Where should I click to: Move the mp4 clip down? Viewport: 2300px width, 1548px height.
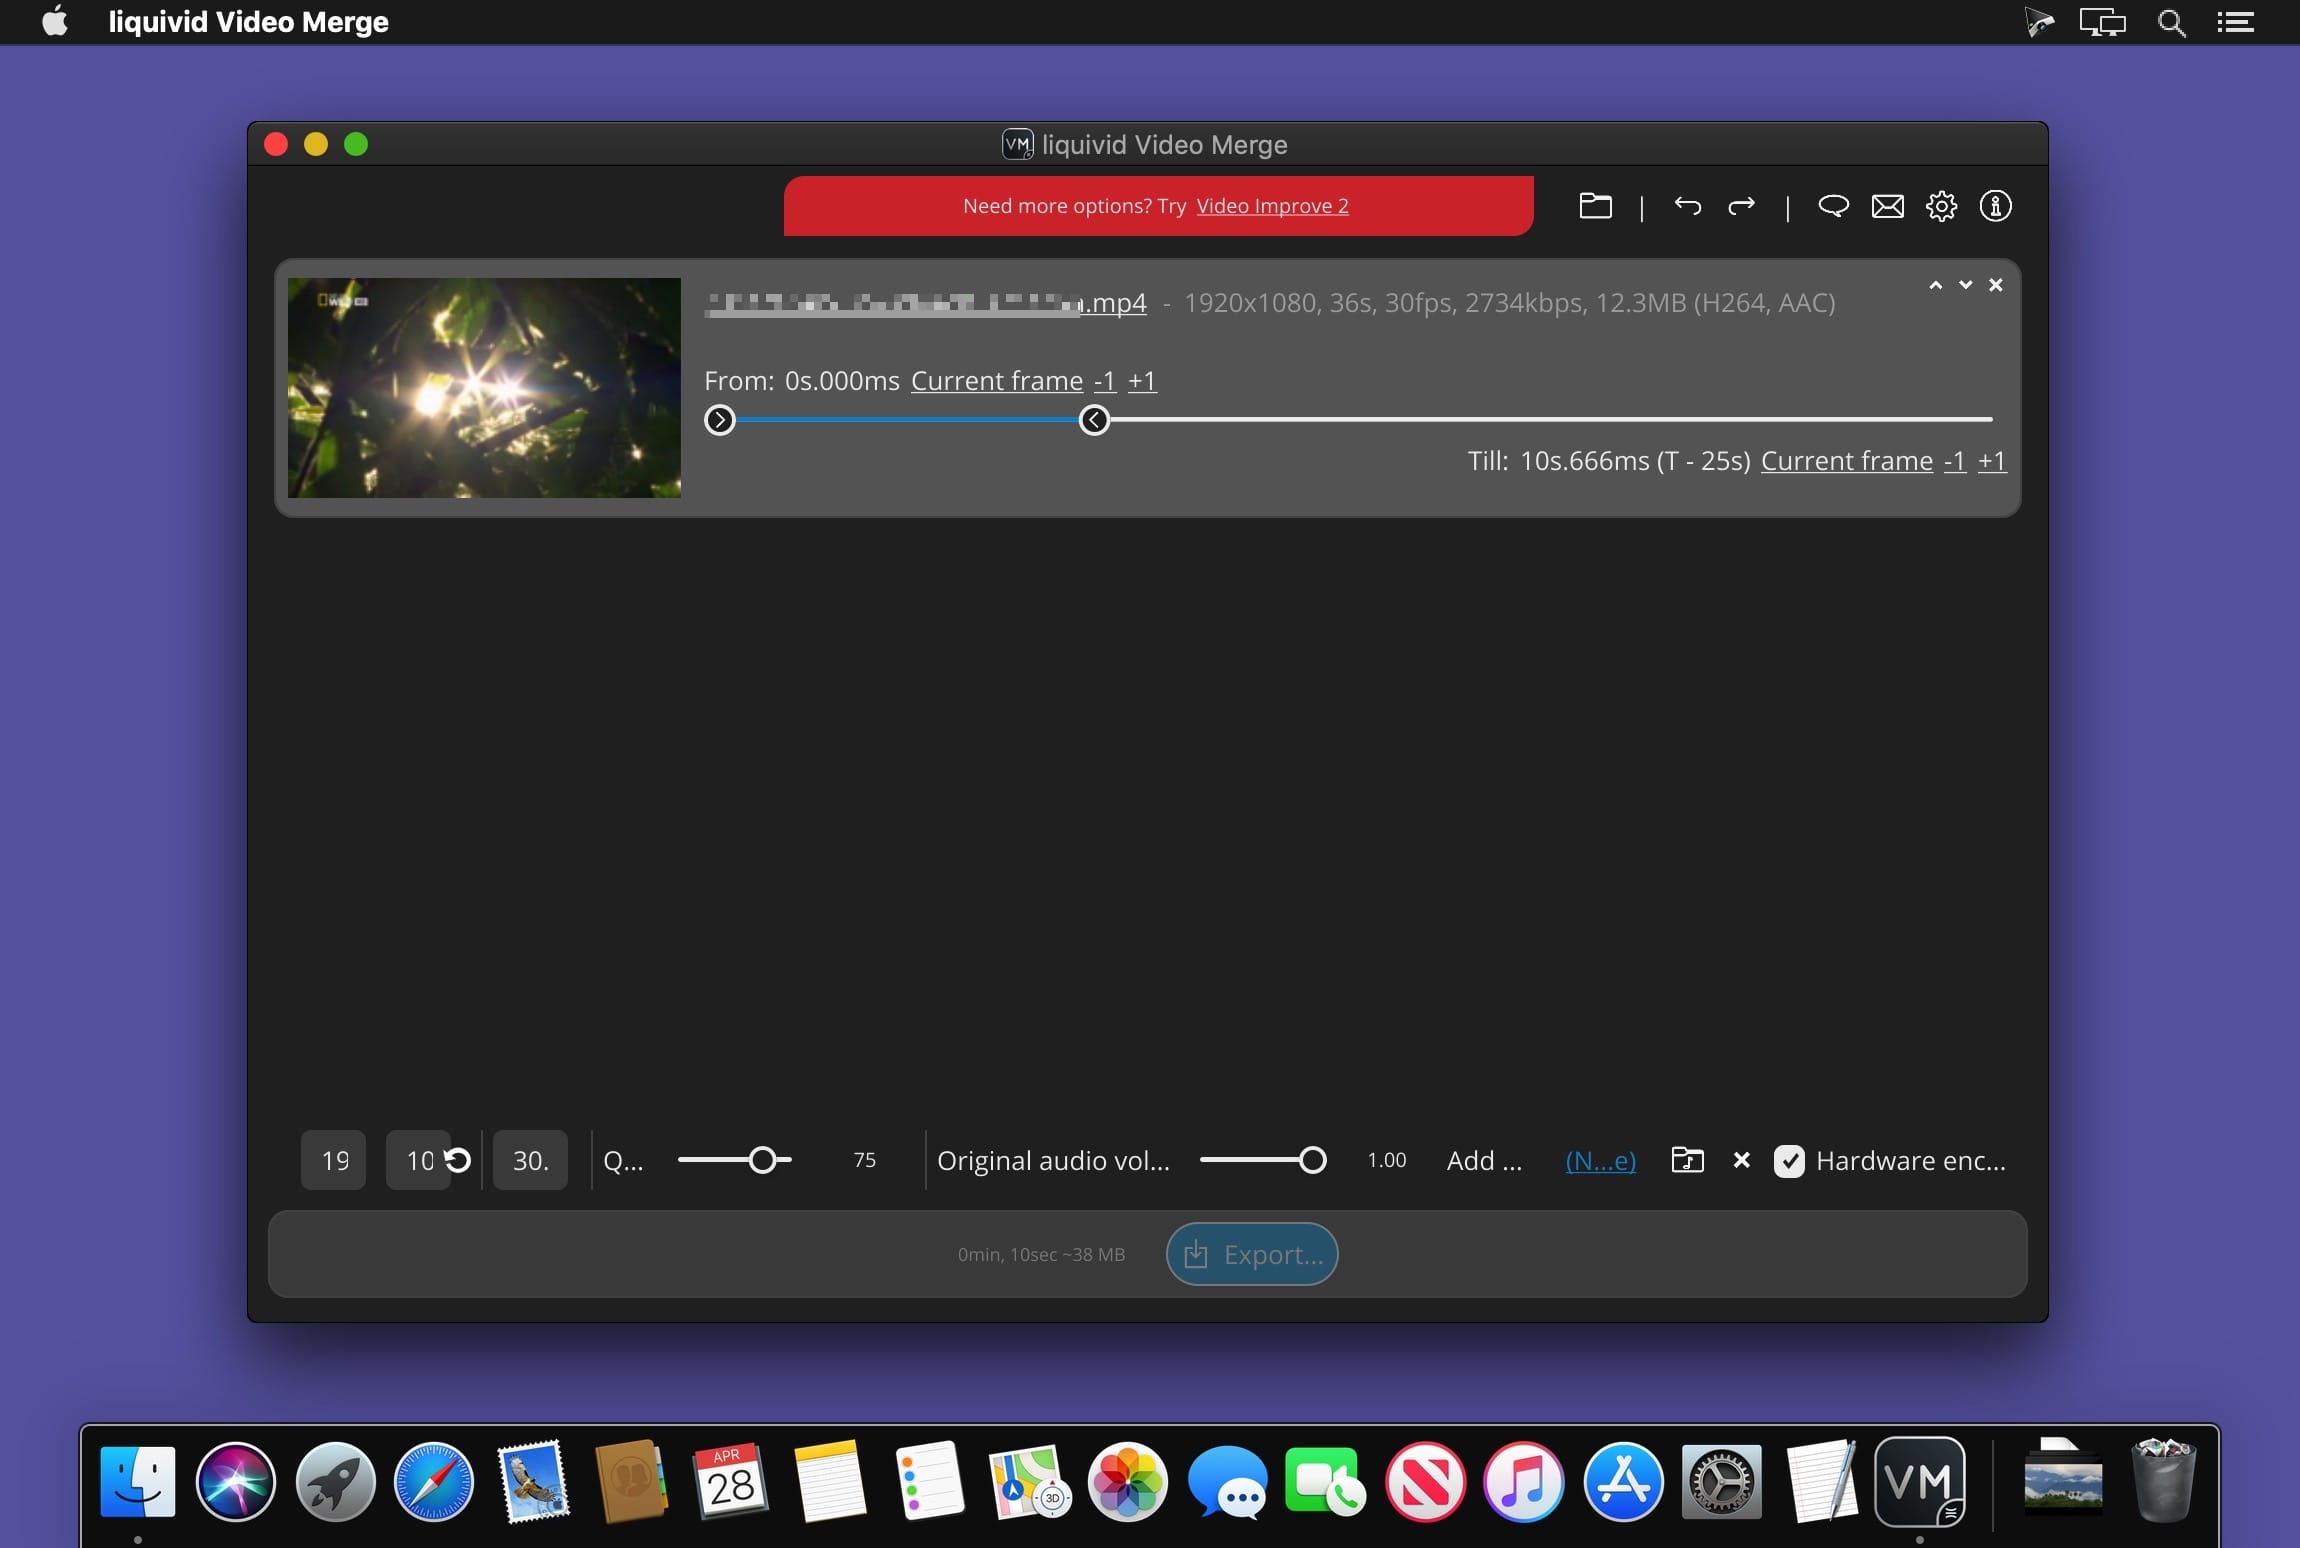pos(1966,285)
